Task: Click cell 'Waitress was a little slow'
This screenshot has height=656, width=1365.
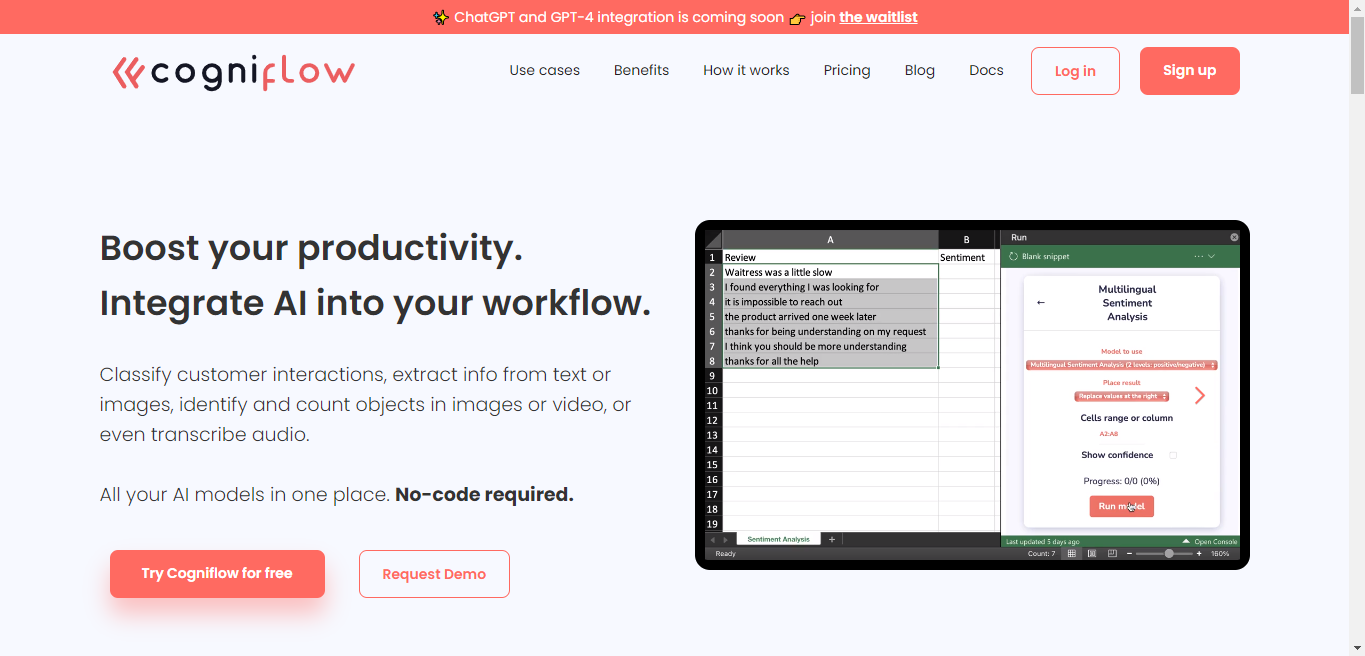Action: (830, 272)
